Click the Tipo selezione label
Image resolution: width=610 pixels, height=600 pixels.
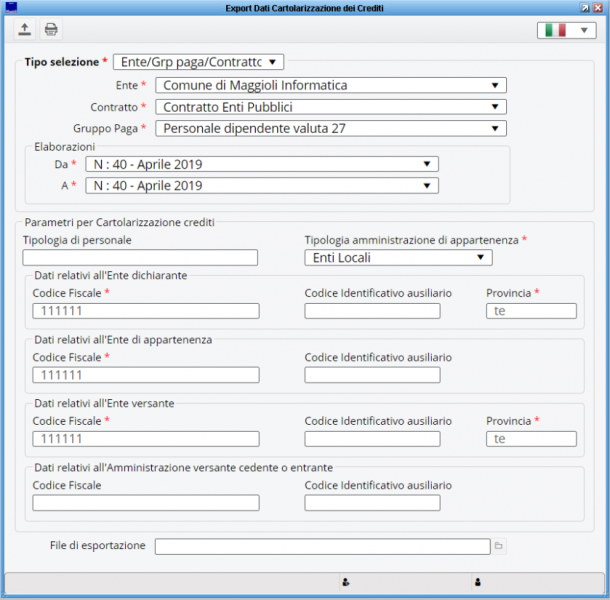point(62,62)
